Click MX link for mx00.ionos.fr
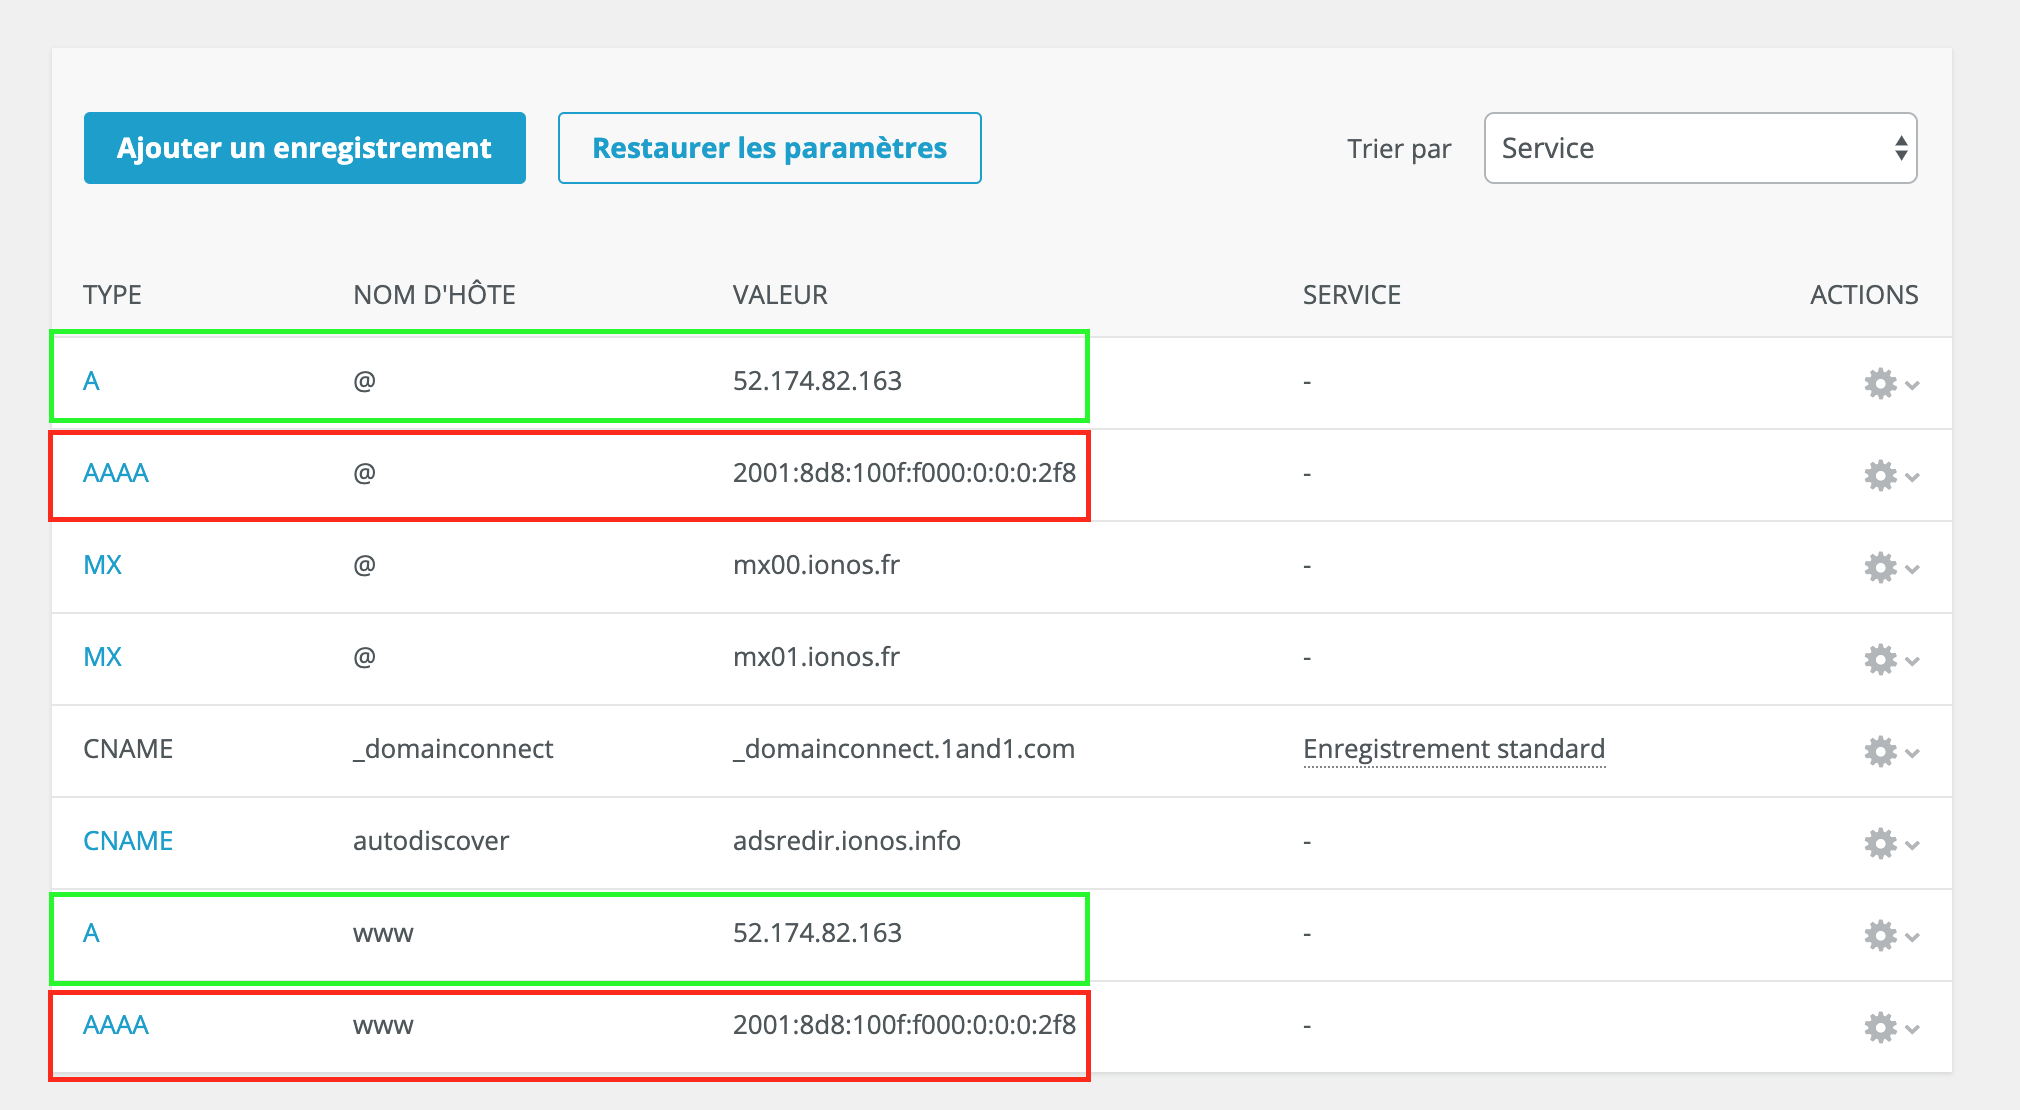This screenshot has width=2020, height=1110. click(102, 565)
